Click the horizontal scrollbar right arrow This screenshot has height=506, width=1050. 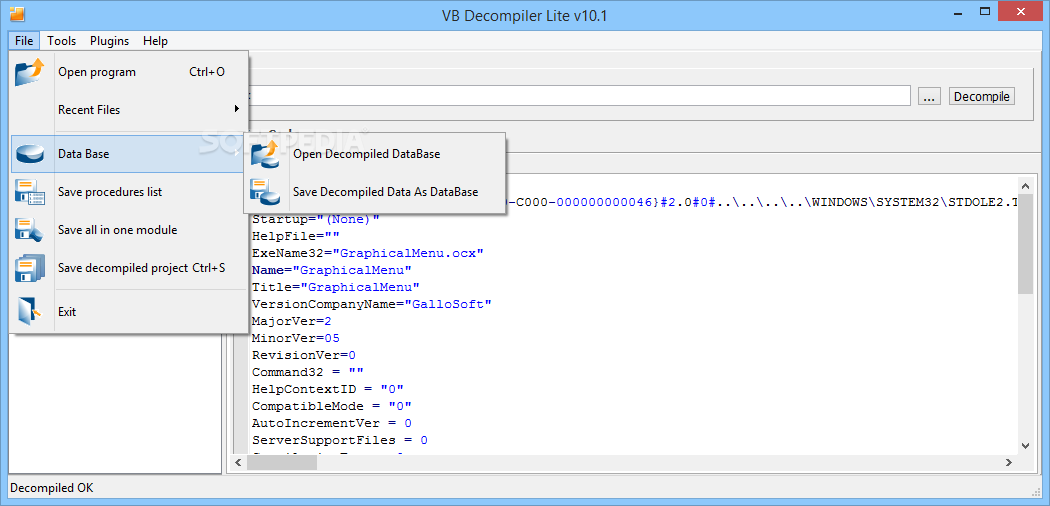(1010, 462)
